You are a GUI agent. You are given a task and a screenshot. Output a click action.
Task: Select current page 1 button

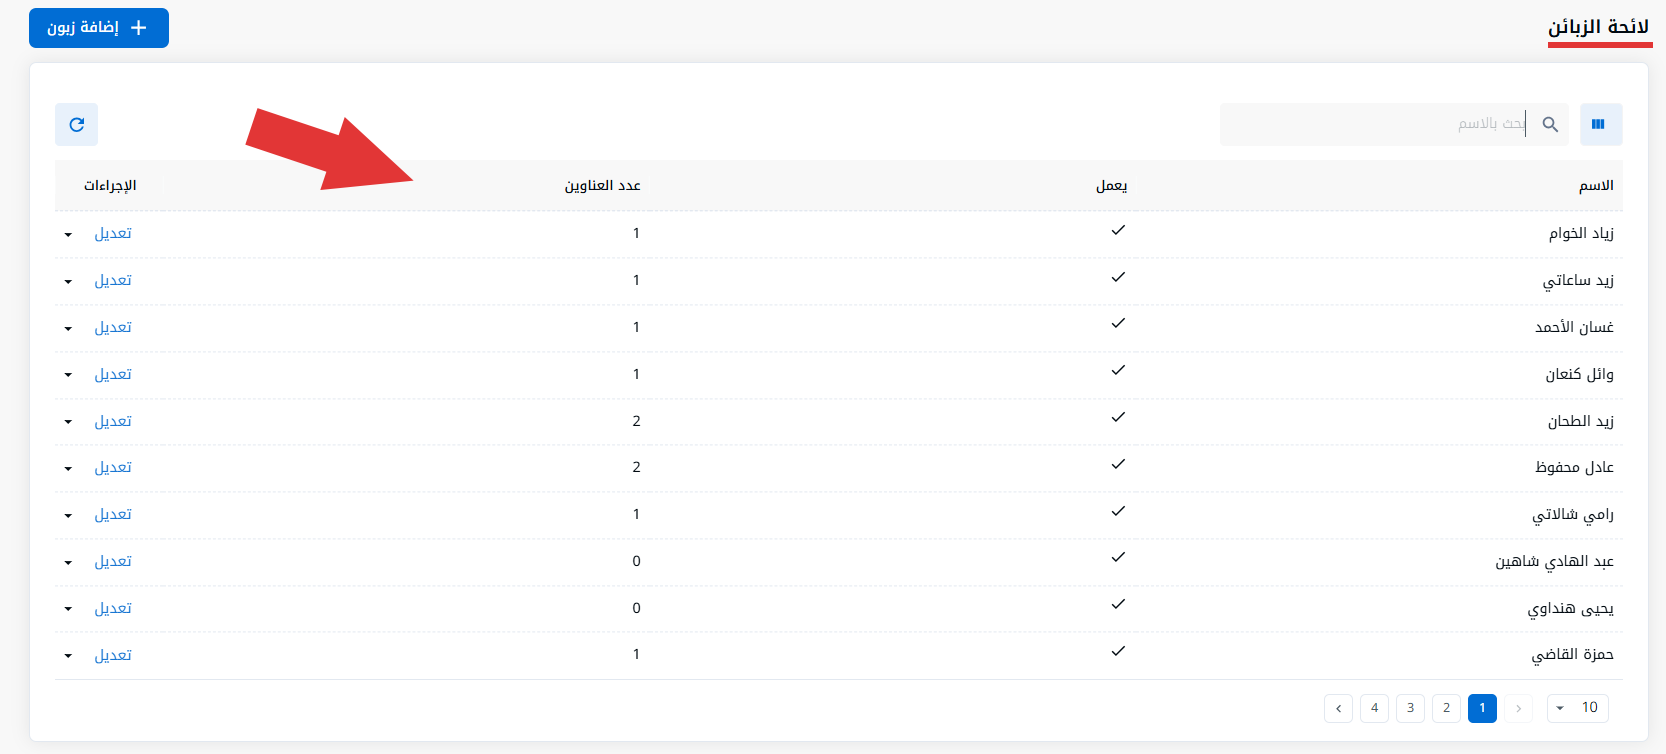(1482, 708)
